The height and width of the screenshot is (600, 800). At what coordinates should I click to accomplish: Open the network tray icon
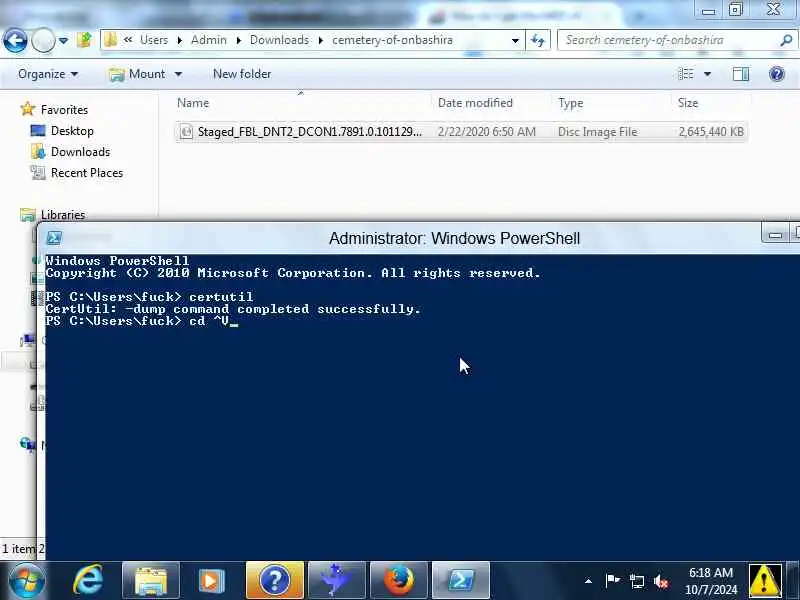coord(636,581)
